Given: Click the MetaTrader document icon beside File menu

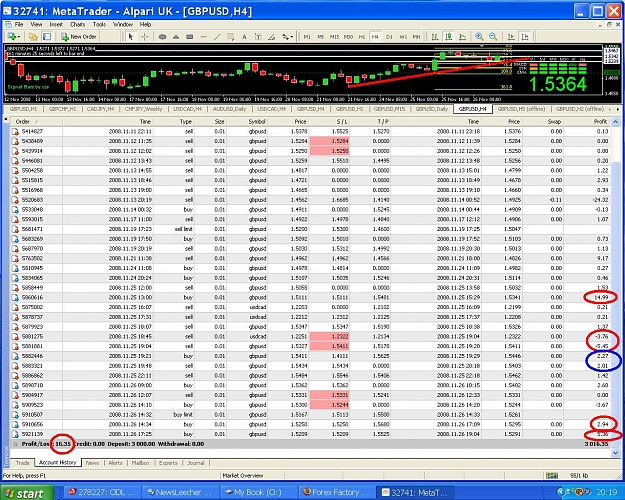Looking at the screenshot, I should tap(8, 24).
